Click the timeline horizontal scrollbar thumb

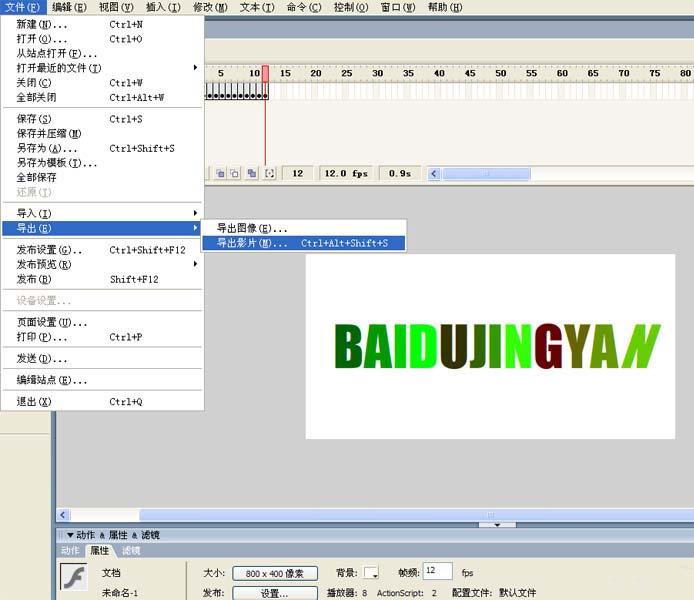pyautogui.click(x=486, y=174)
